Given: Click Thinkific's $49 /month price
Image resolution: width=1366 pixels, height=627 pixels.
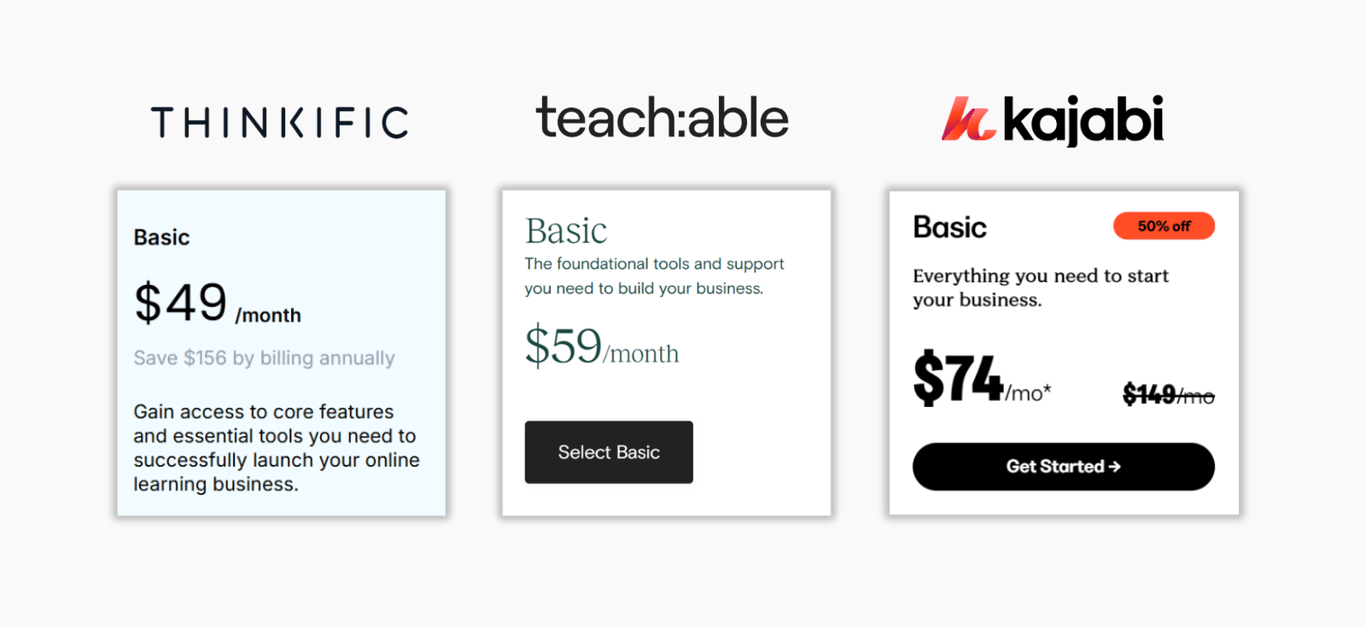Looking at the screenshot, I should (217, 303).
